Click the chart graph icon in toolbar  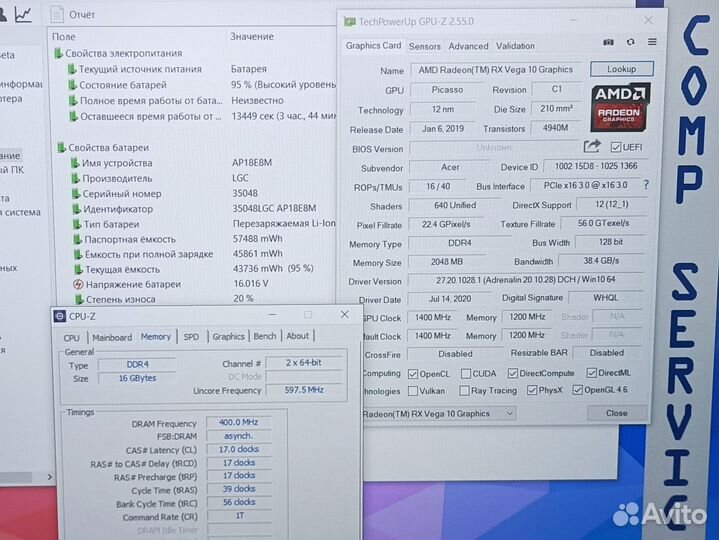(23, 14)
